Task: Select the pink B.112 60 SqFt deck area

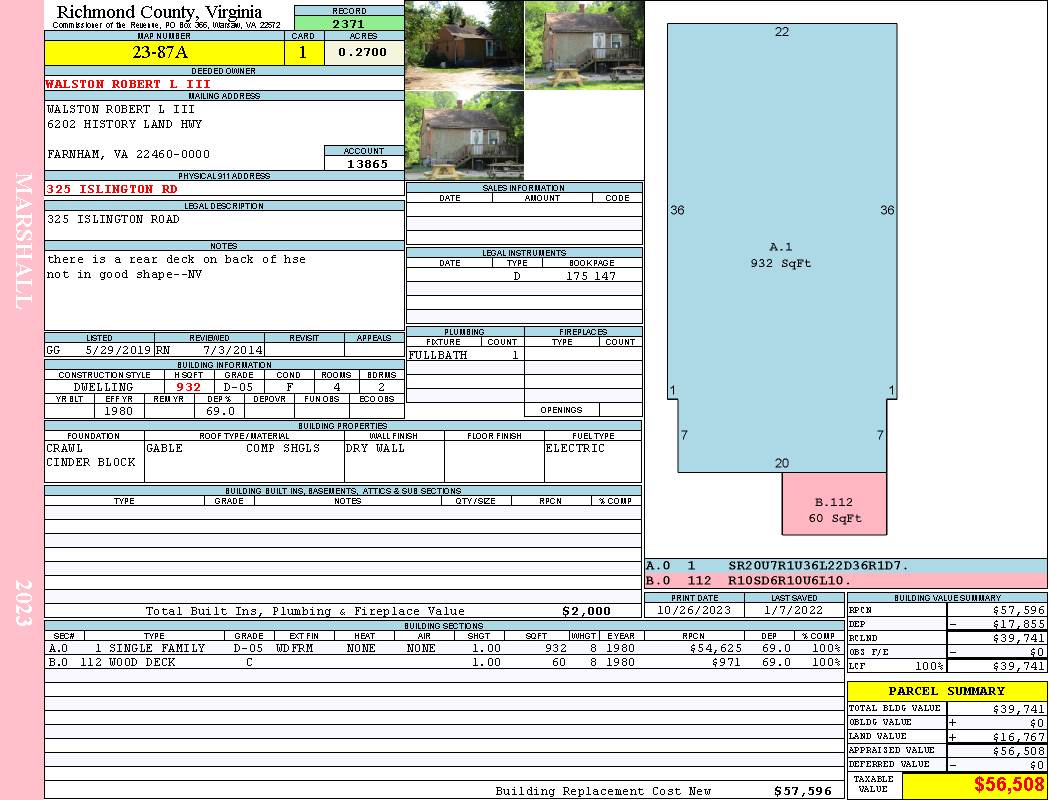Action: coord(833,510)
